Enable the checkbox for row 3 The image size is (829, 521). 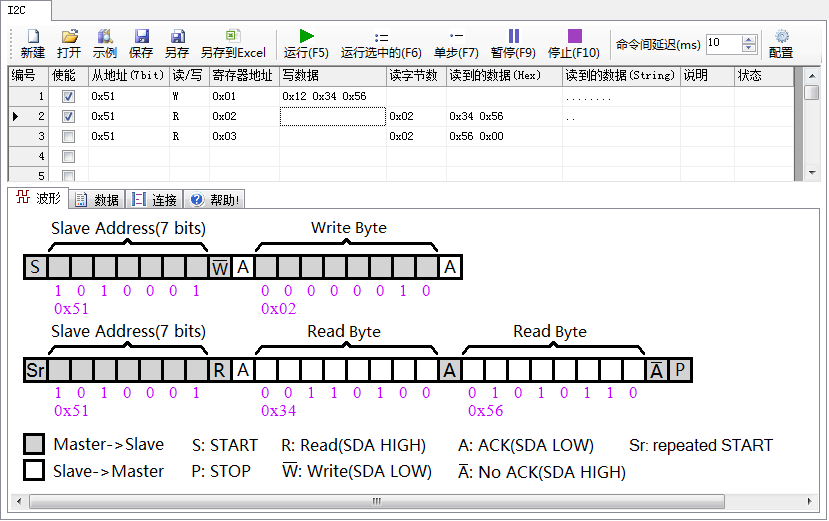tap(68, 137)
